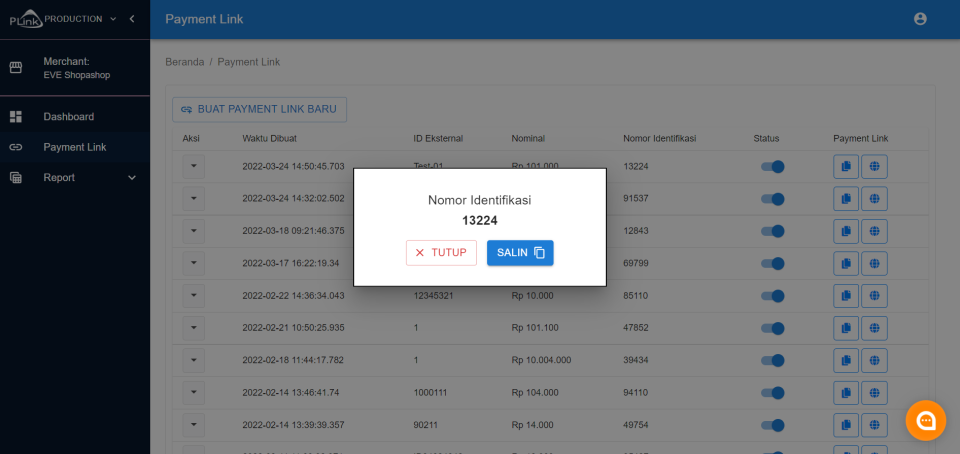Viewport: 960px width, 454px height.
Task: Toggle status switch for row 12843
Action: 773,231
